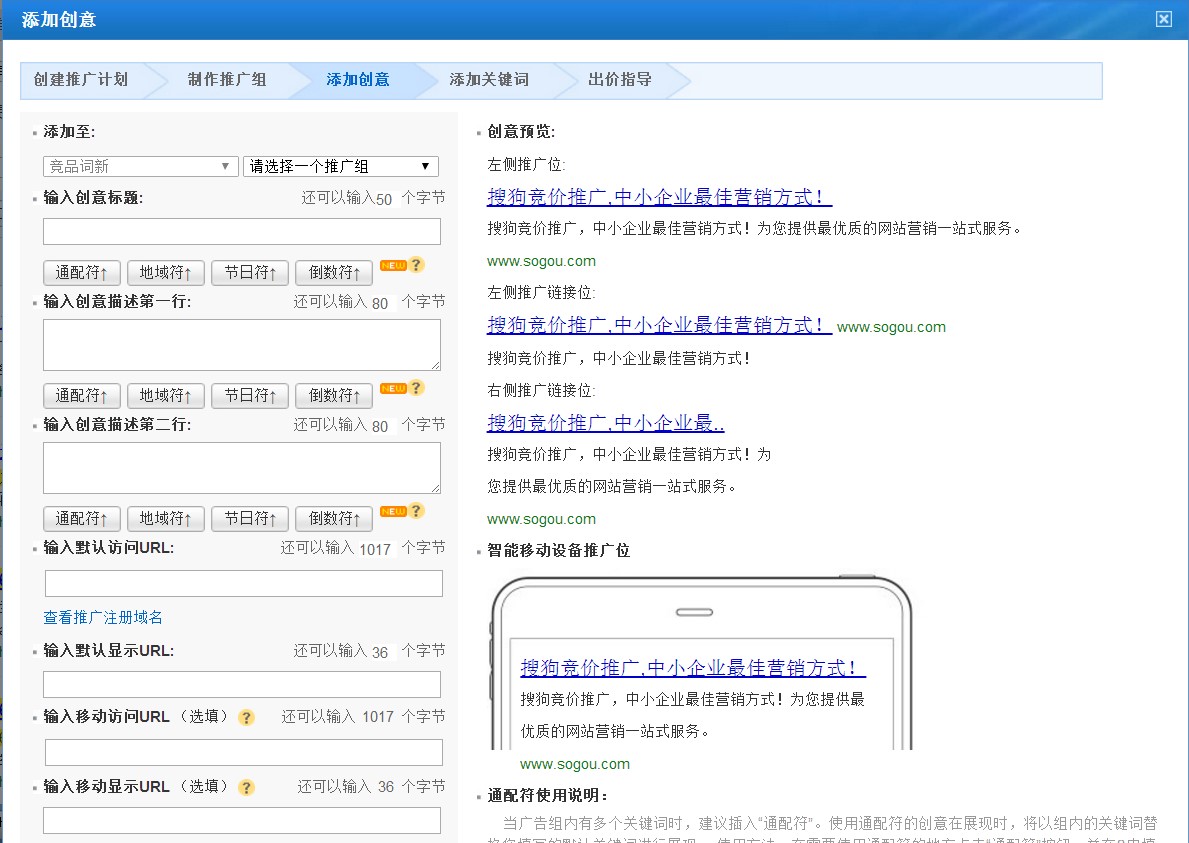Viewport: 1189px width, 843px height.
Task: Click the 创意标题 input field
Action: [x=242, y=231]
